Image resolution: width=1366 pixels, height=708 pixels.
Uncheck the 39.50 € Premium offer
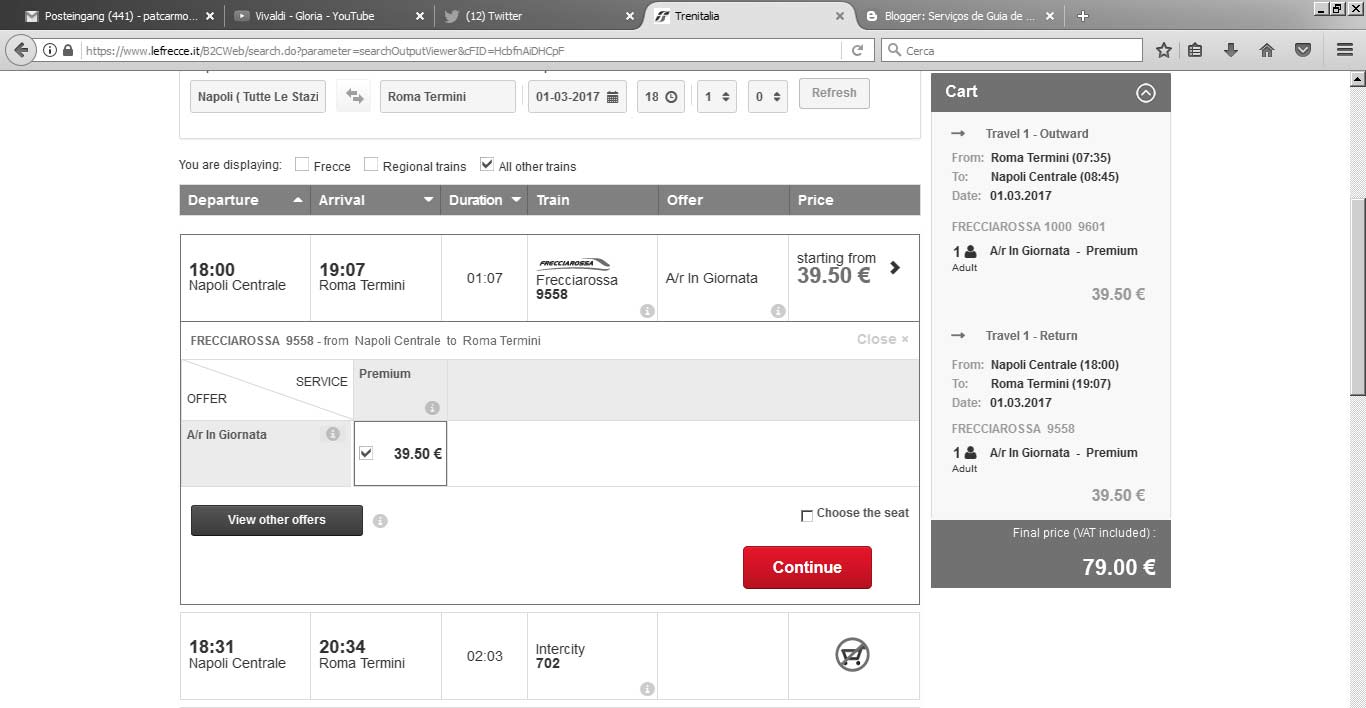coord(366,453)
